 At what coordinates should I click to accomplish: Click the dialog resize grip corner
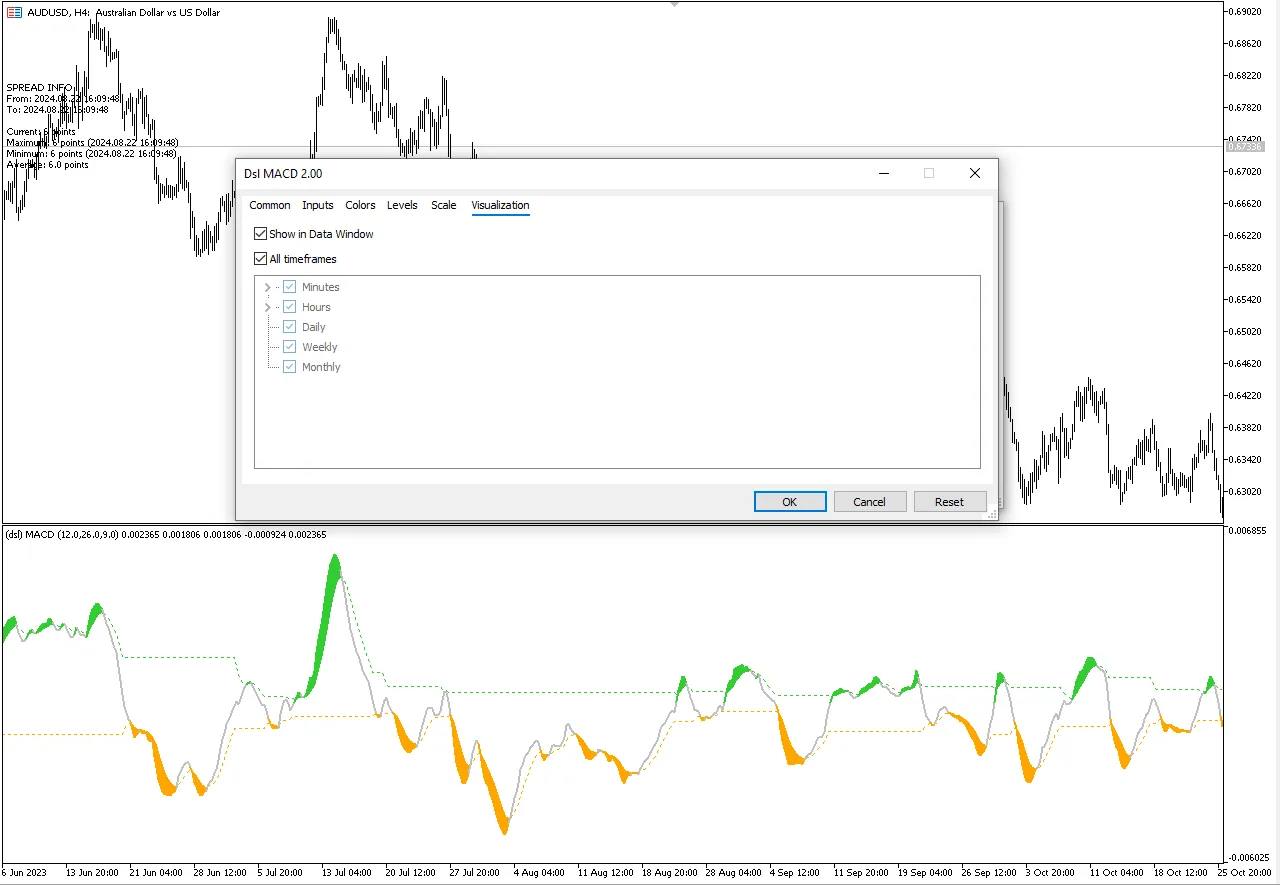pyautogui.click(x=991, y=514)
